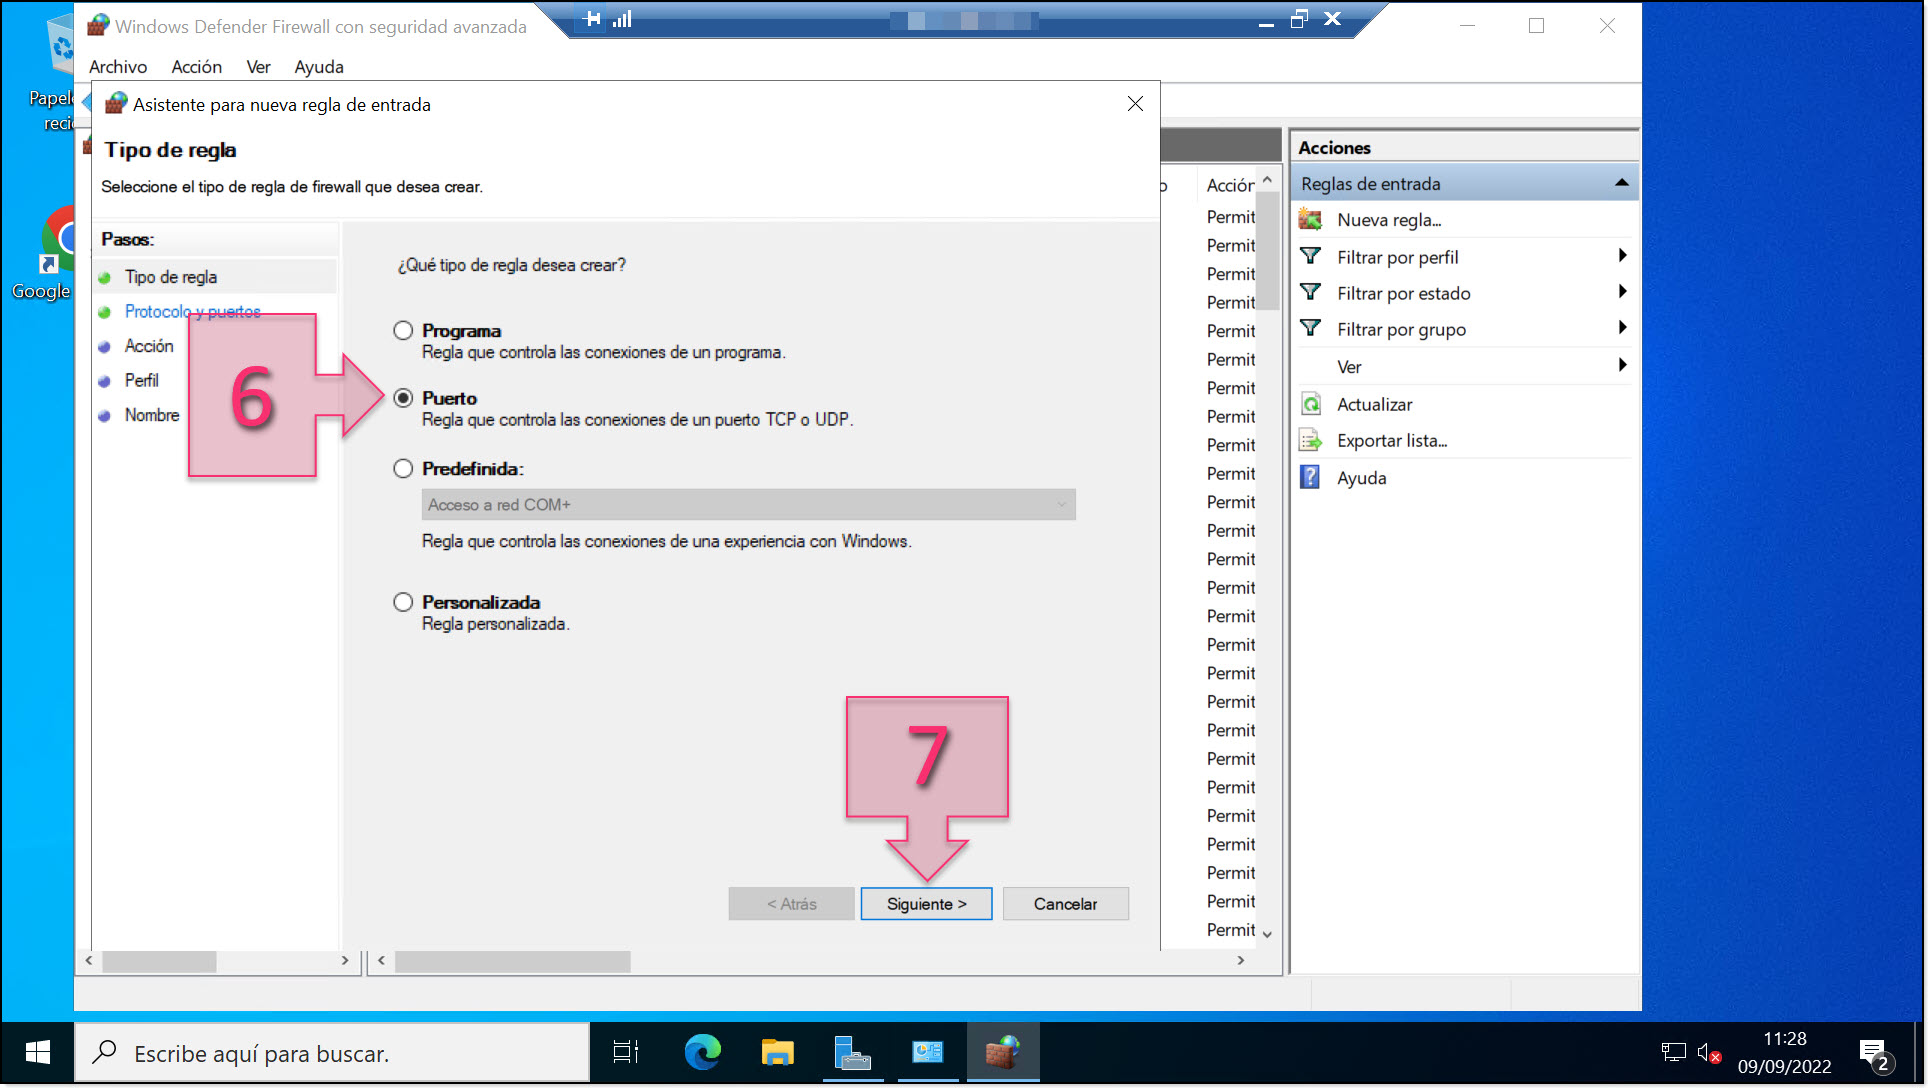The image size is (1932, 1092).
Task: Click the signal strength icon on session bar
Action: [622, 18]
